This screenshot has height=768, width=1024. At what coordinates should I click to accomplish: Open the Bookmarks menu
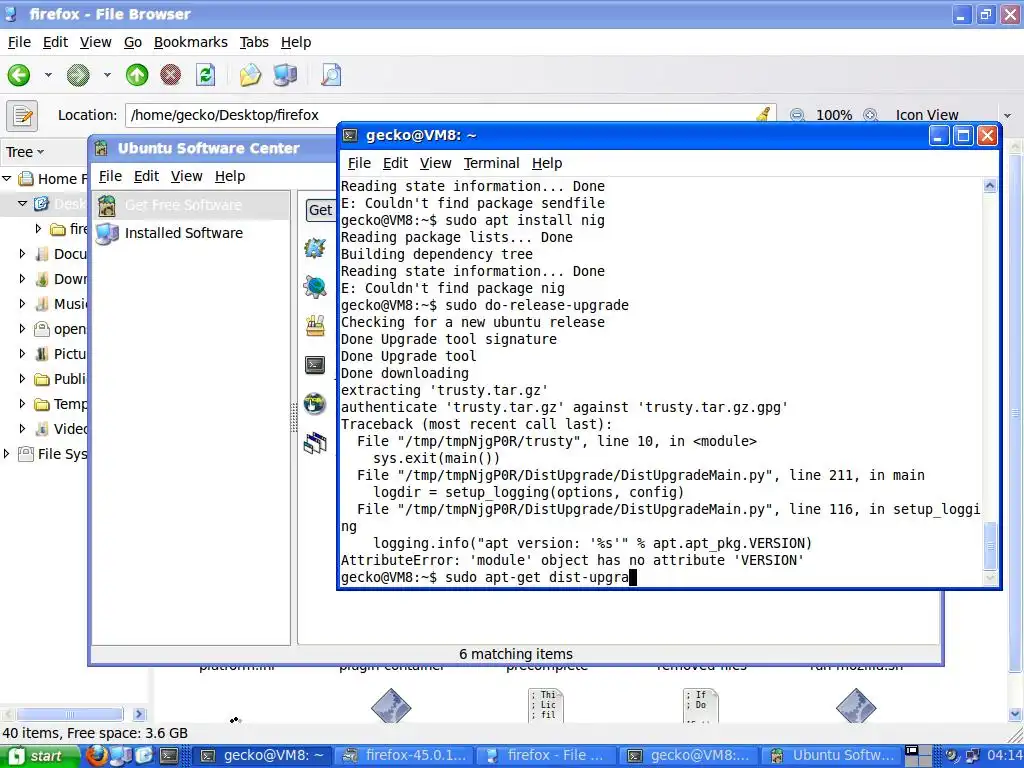click(x=191, y=42)
